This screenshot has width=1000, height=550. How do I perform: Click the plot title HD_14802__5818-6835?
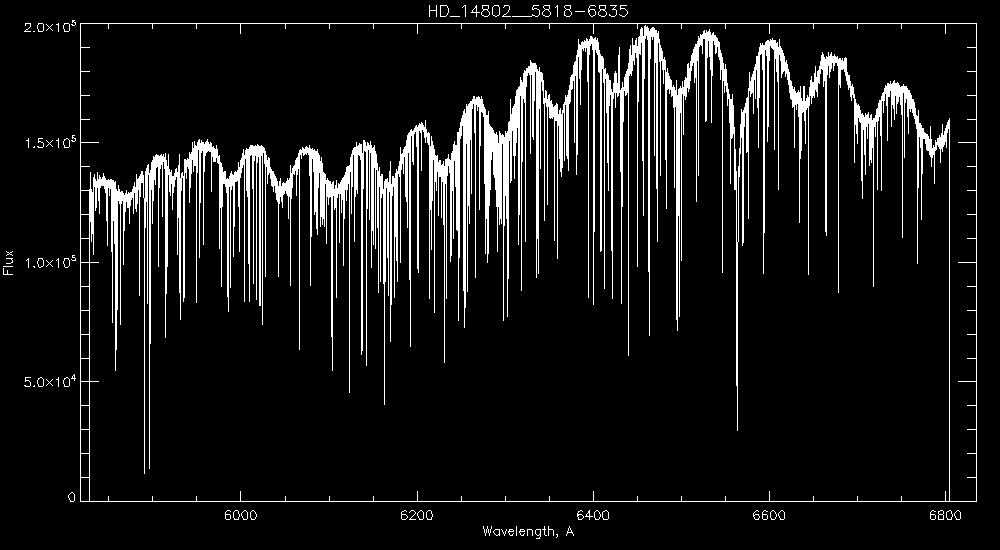tap(529, 11)
